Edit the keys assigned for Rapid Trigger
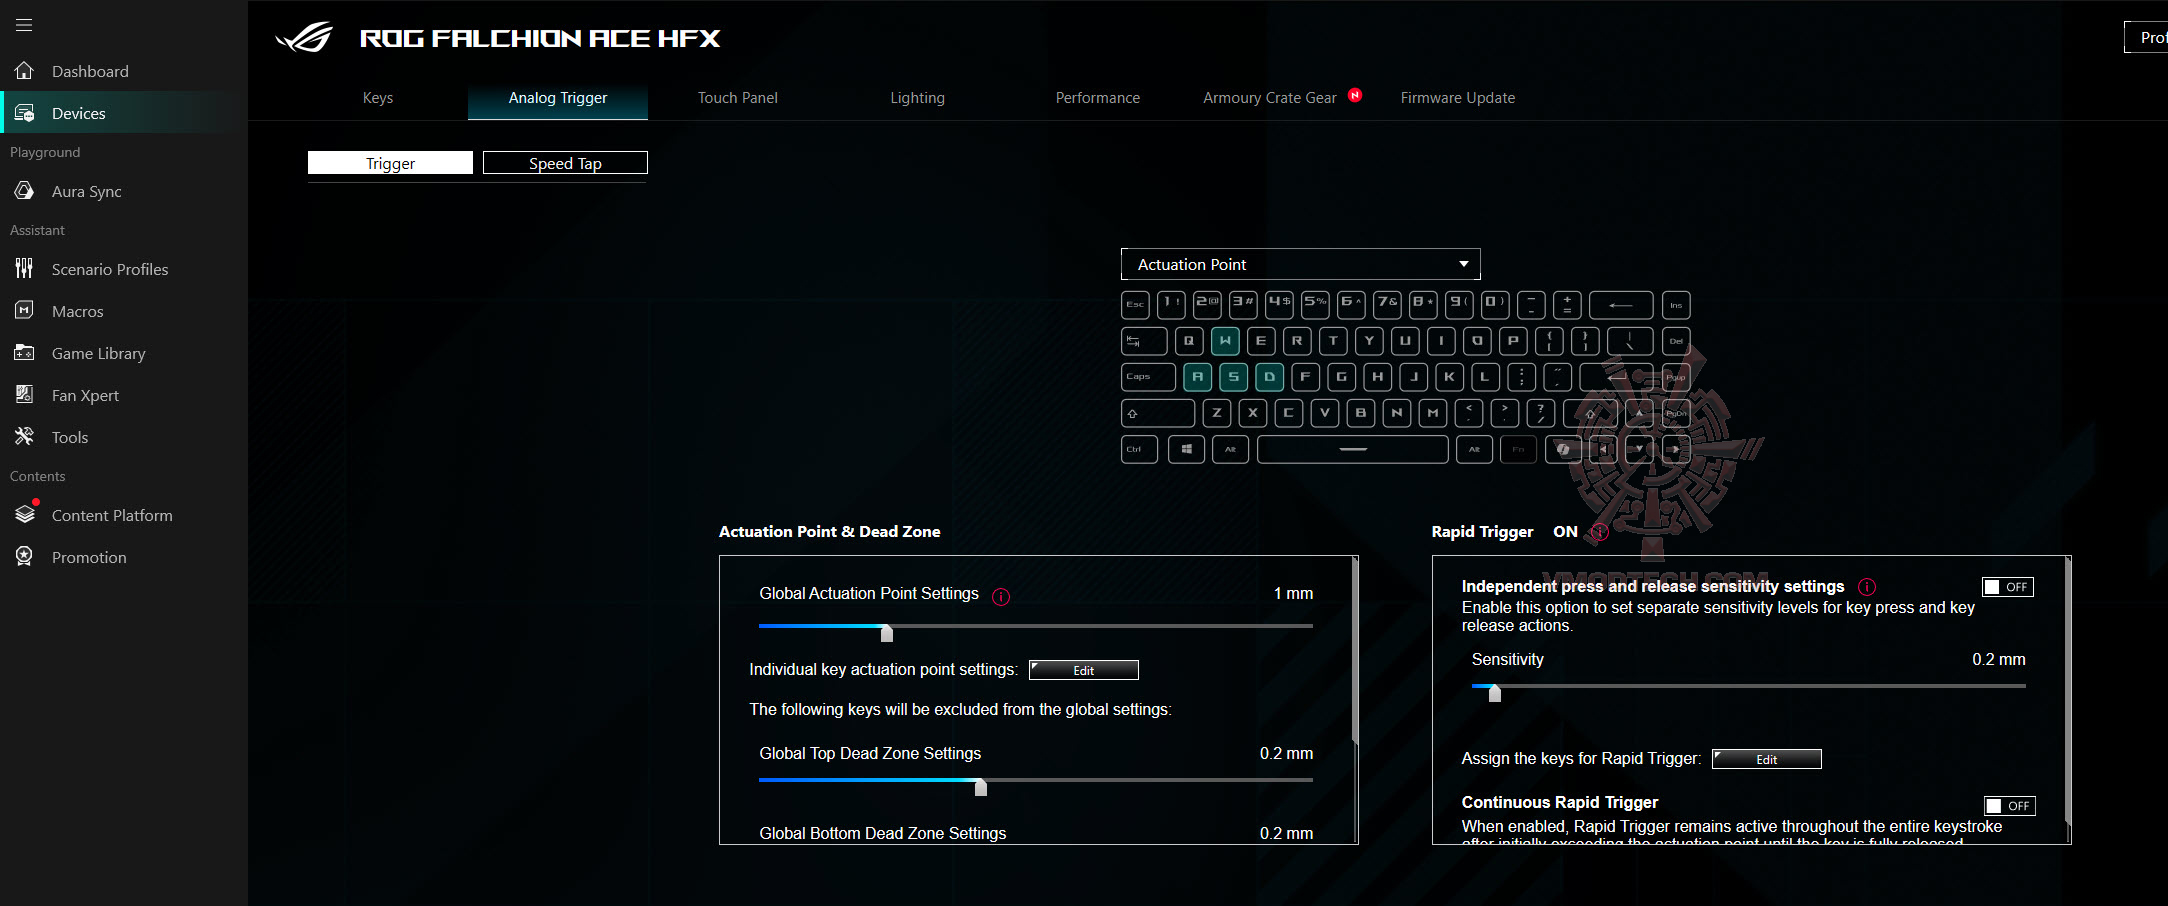 coord(1767,759)
